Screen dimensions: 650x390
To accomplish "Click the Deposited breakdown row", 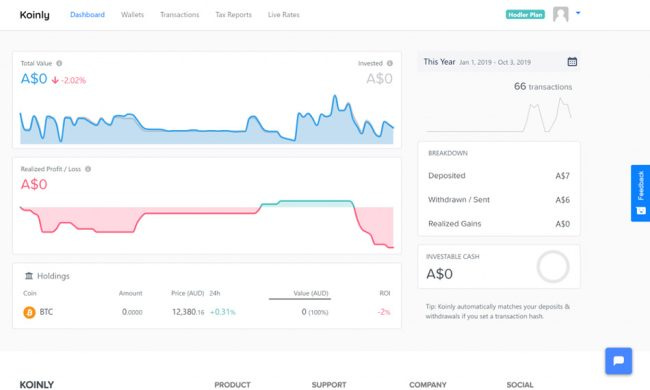I will coord(499,176).
